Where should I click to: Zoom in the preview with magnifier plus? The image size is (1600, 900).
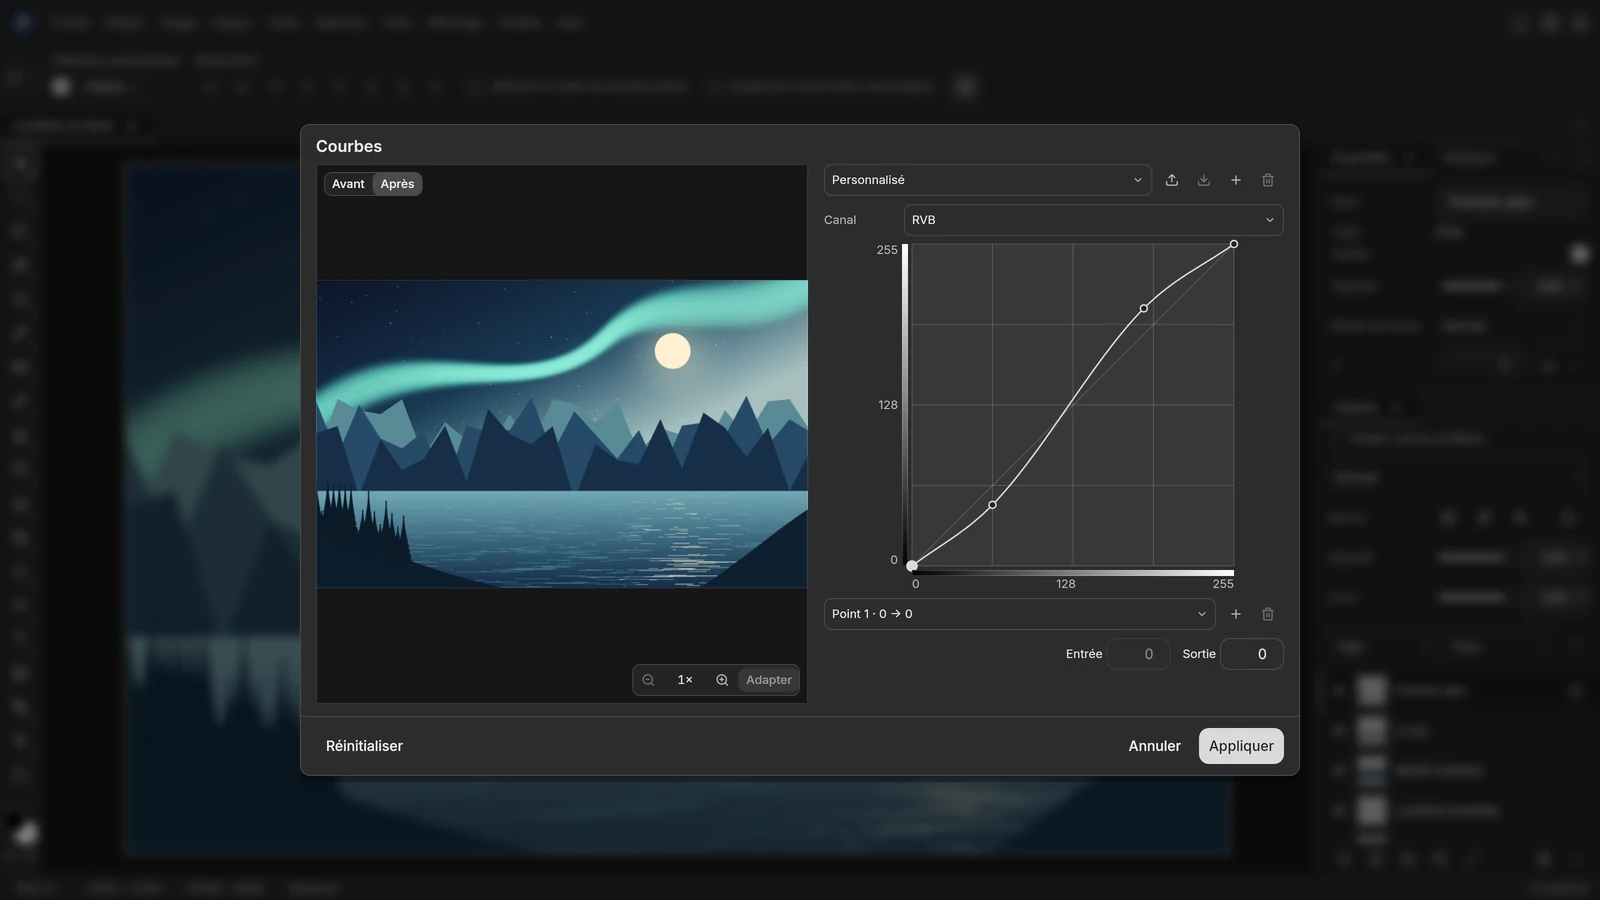click(722, 680)
